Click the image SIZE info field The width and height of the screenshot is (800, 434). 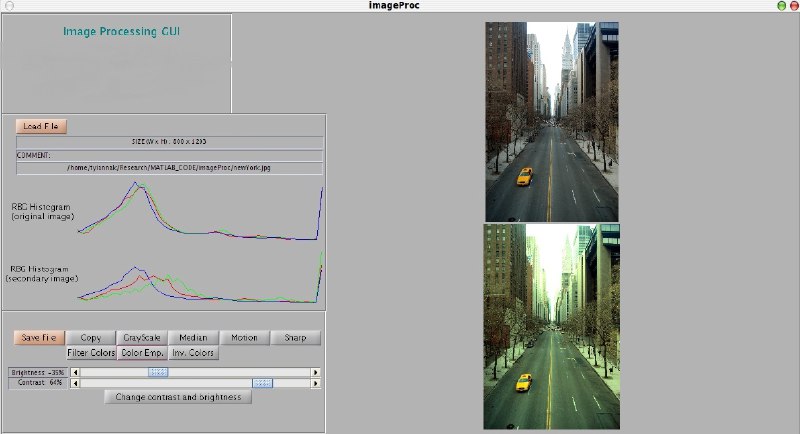[169, 142]
